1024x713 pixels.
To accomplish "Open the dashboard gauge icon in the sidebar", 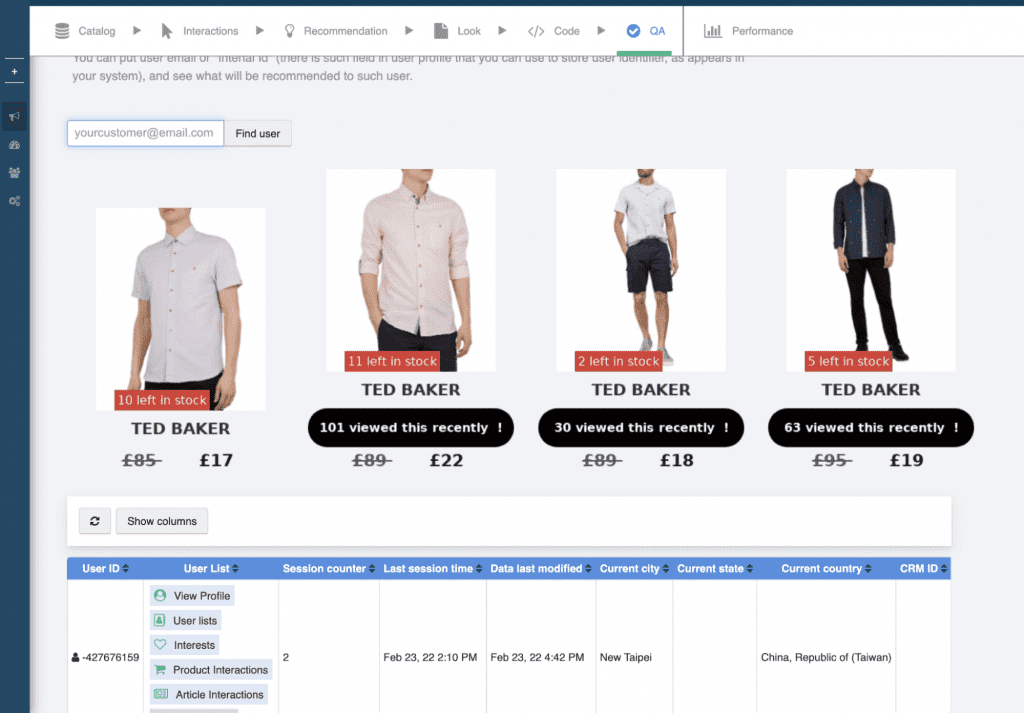I will 14,145.
